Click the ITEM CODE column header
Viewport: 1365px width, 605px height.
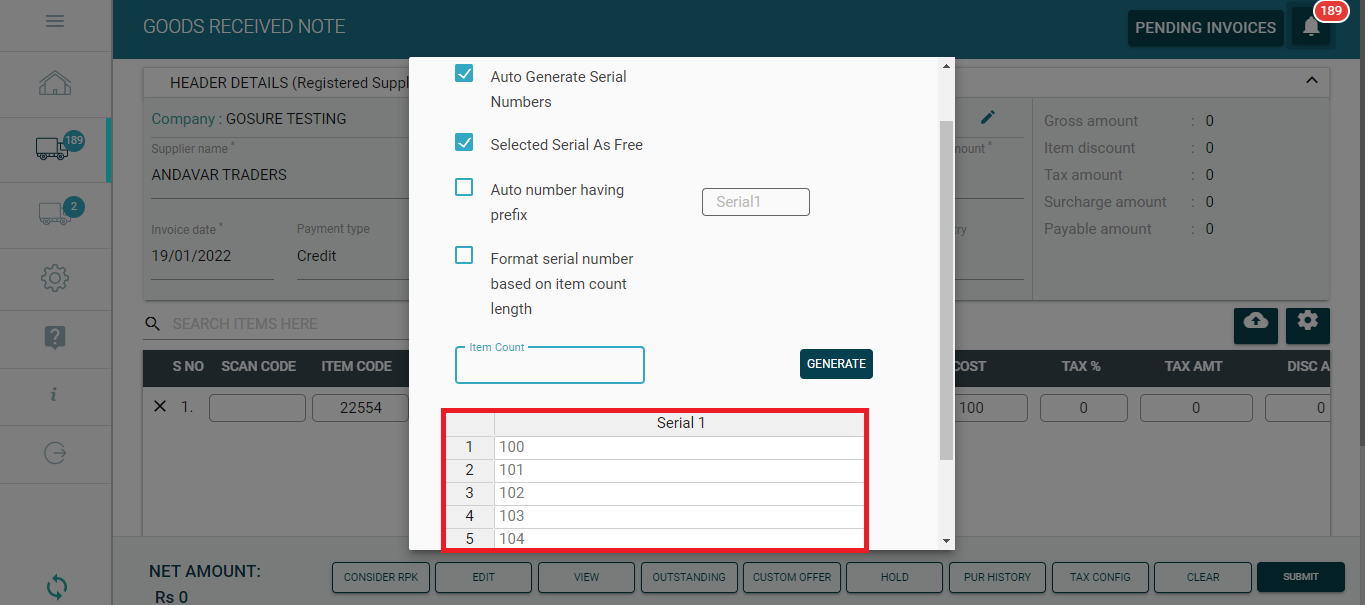point(356,366)
